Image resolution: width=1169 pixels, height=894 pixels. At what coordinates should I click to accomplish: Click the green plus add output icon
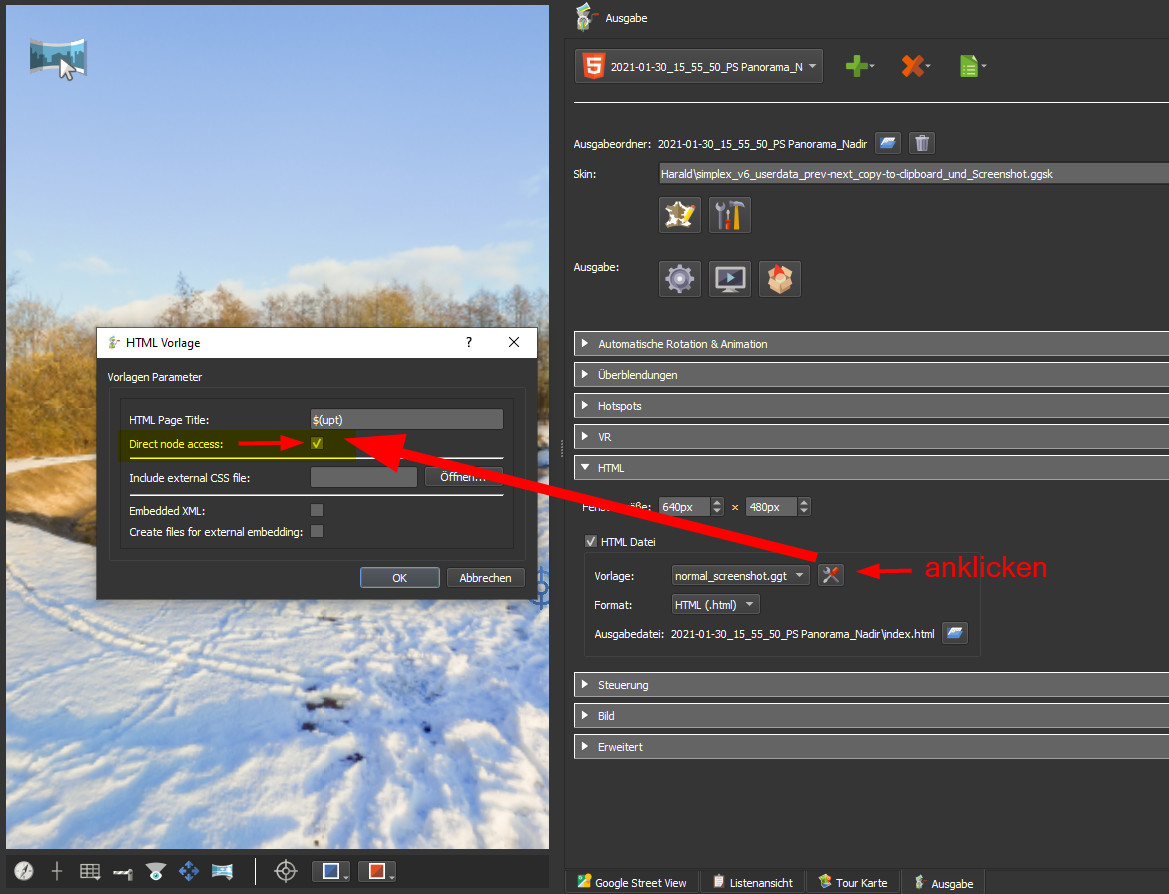point(855,67)
